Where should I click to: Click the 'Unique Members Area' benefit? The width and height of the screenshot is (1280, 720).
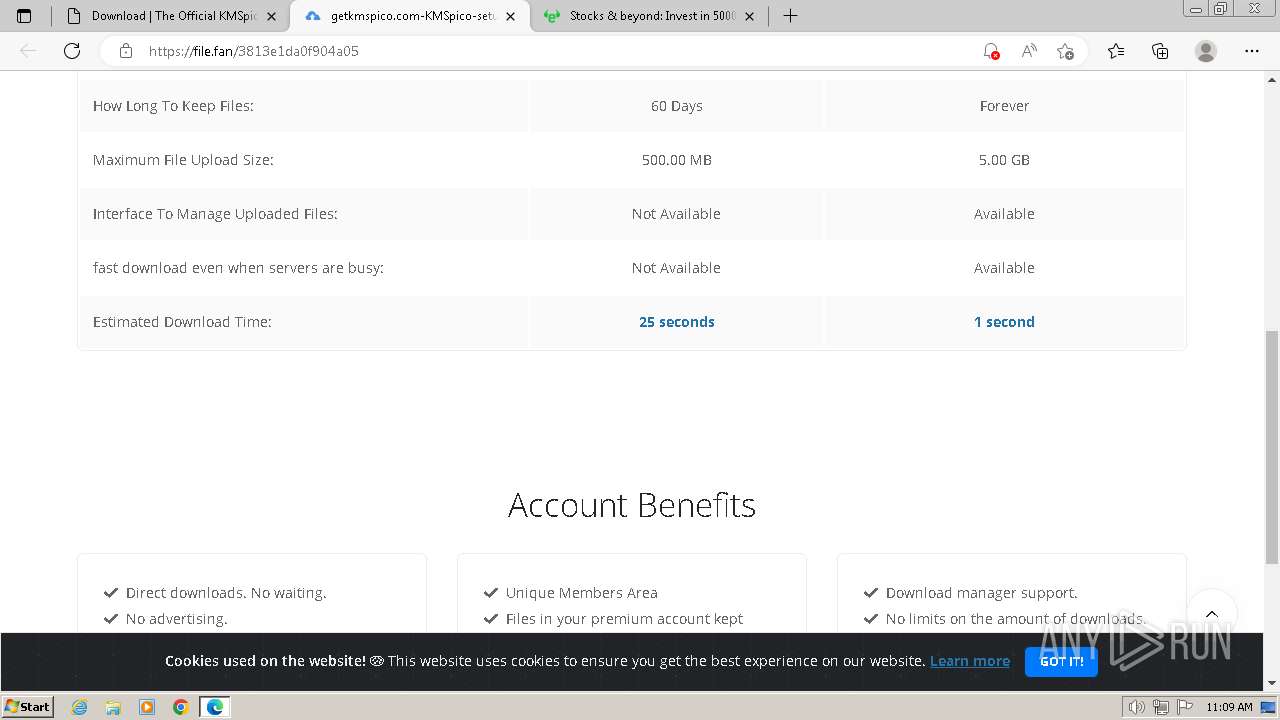click(x=581, y=593)
